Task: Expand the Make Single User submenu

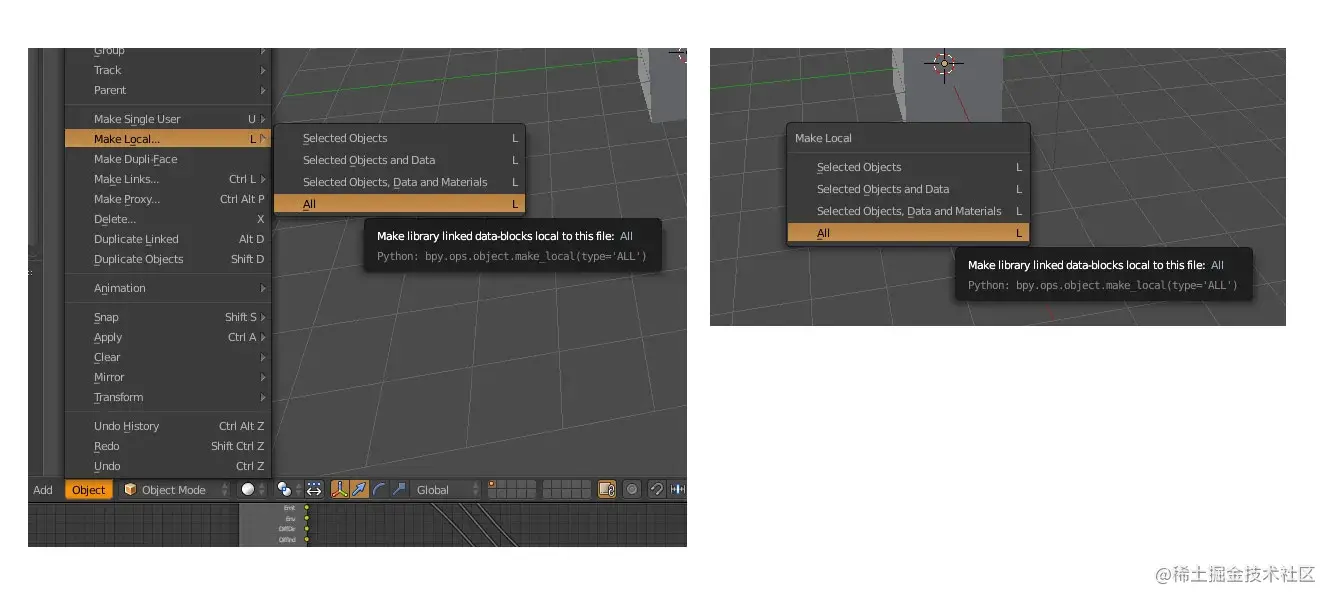Action: [168, 119]
